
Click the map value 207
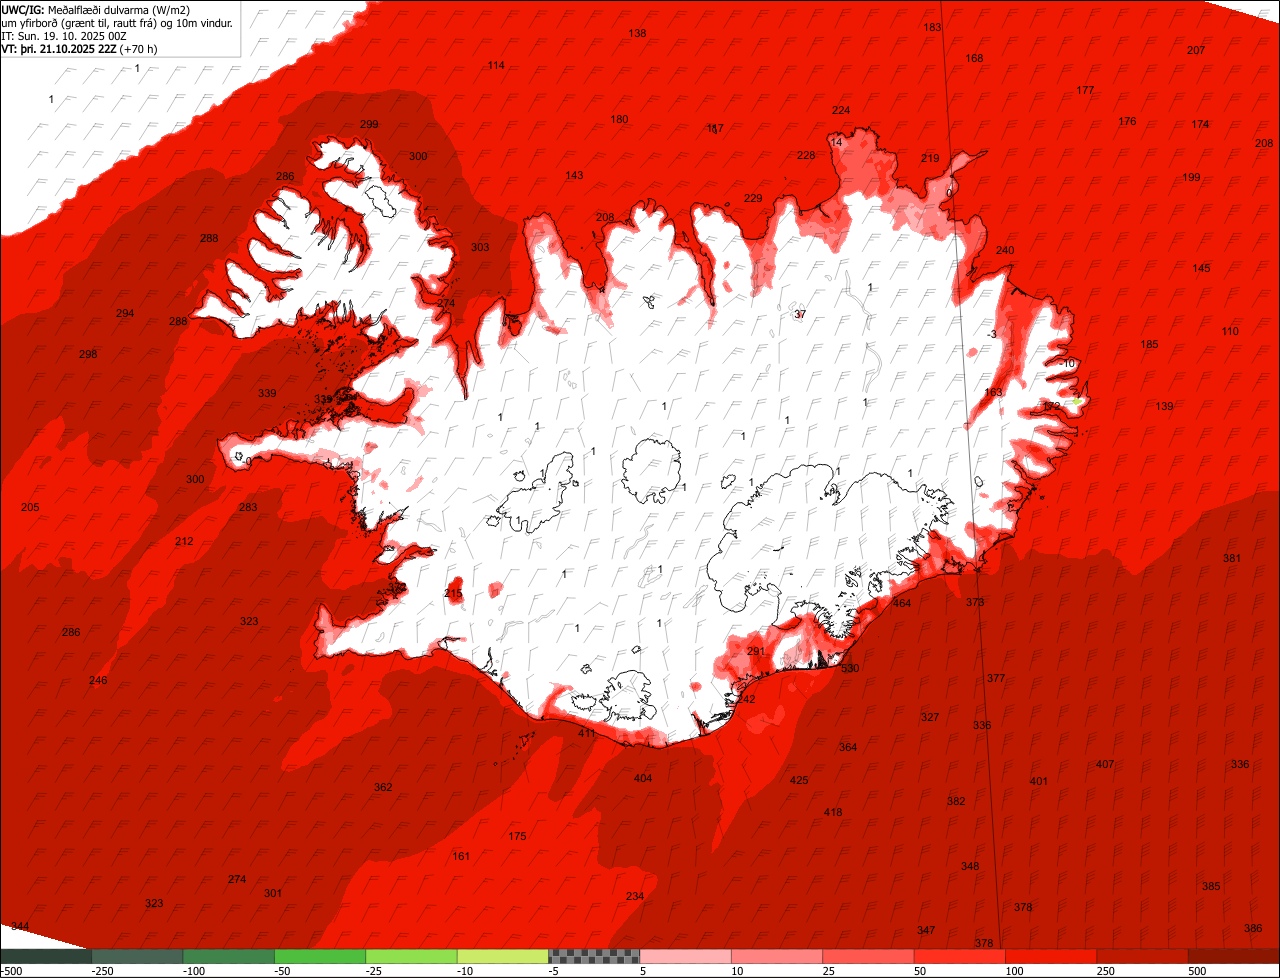(x=1196, y=50)
